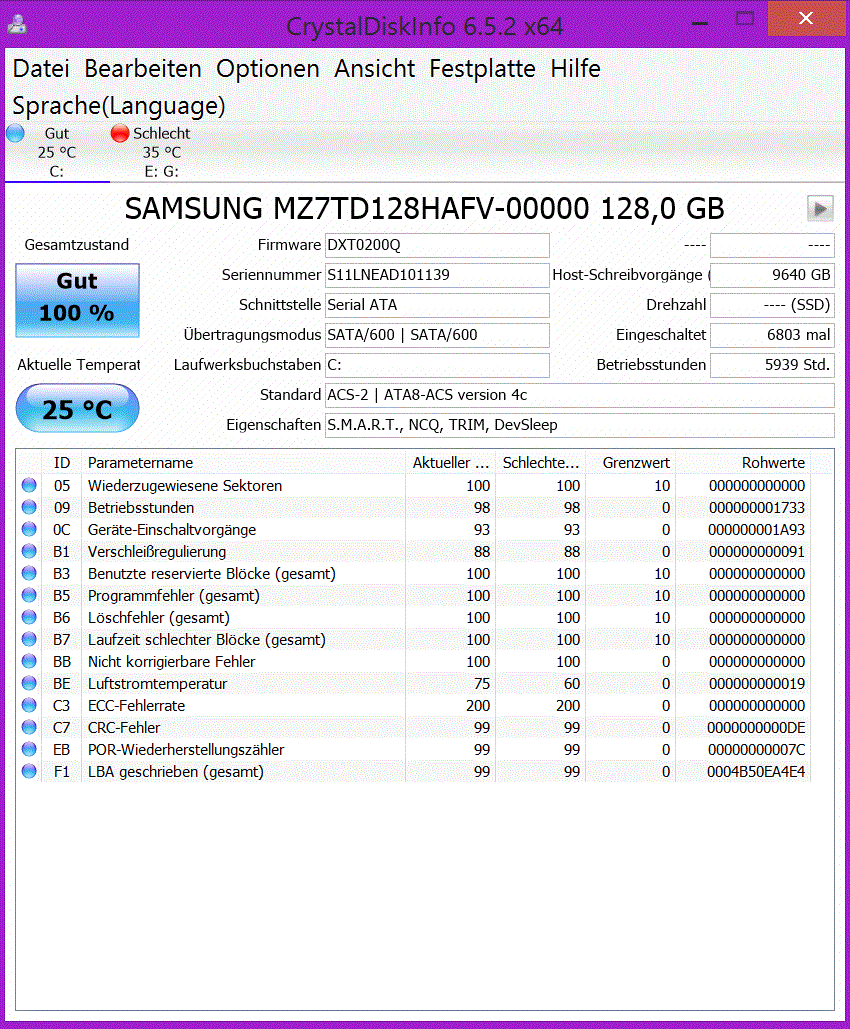This screenshot has height=1029, width=850.
Task: Click the Rohwerte column header
Action: coord(743,463)
